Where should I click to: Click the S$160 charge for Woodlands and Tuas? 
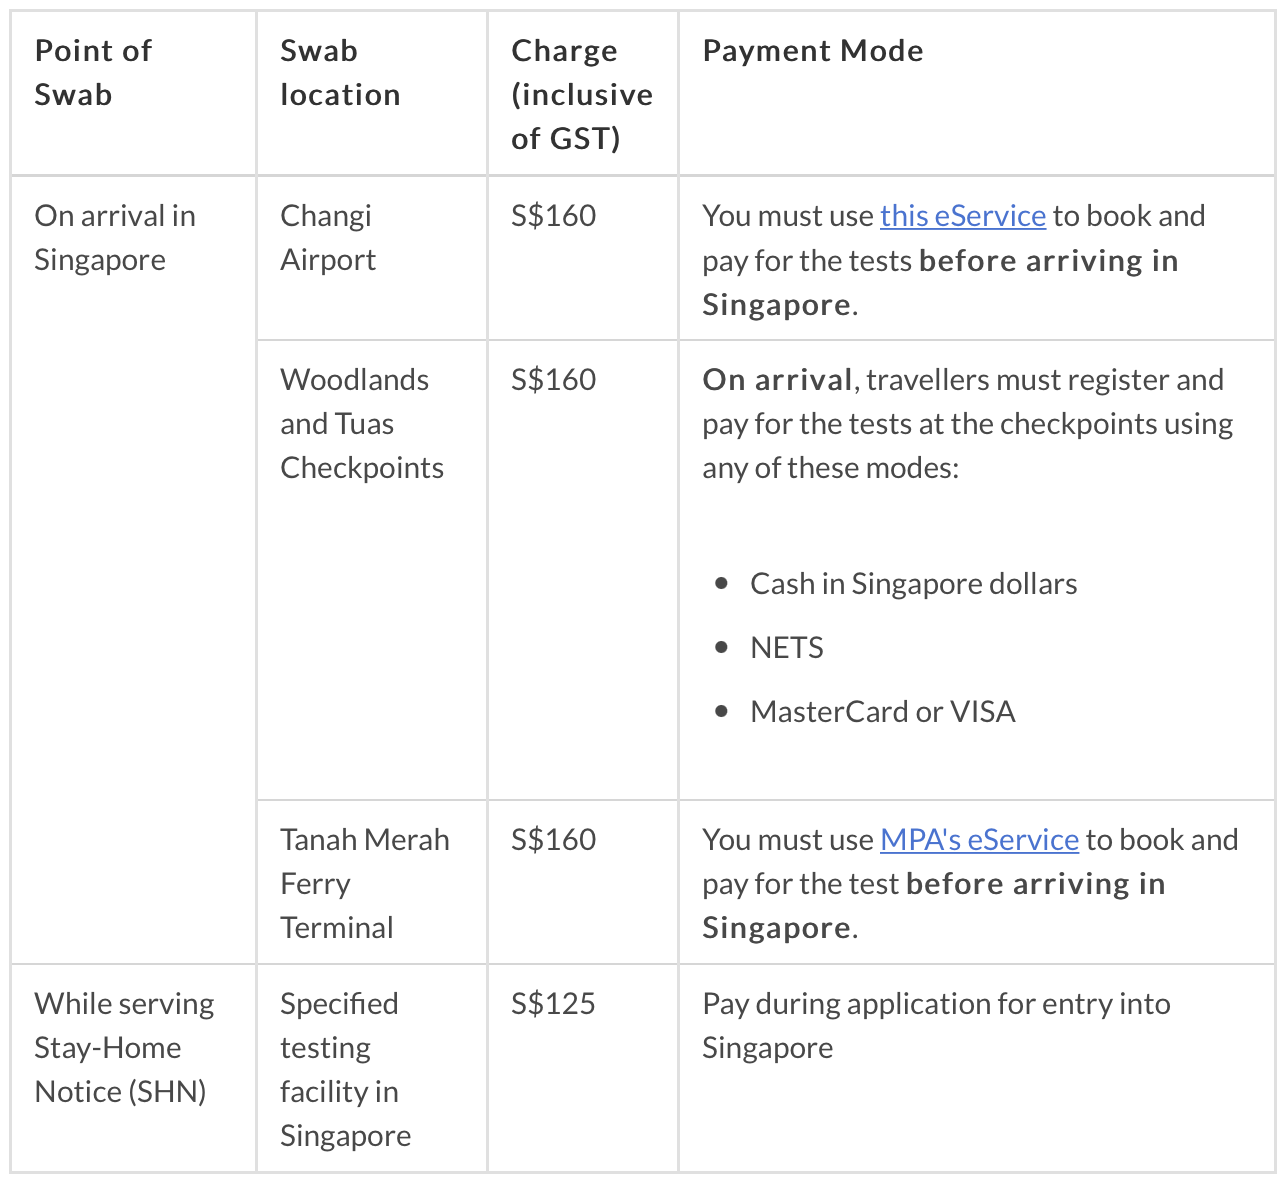coord(553,380)
